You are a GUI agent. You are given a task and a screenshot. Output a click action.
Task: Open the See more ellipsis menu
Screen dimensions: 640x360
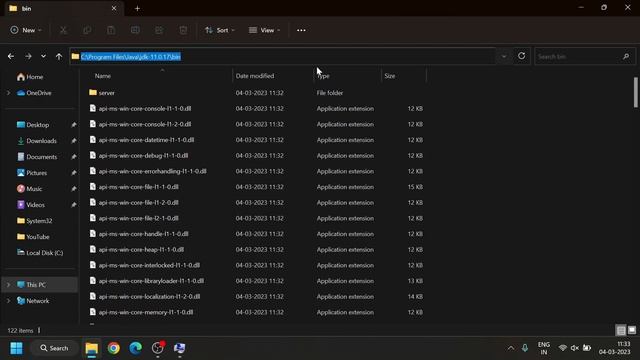pyautogui.click(x=301, y=30)
